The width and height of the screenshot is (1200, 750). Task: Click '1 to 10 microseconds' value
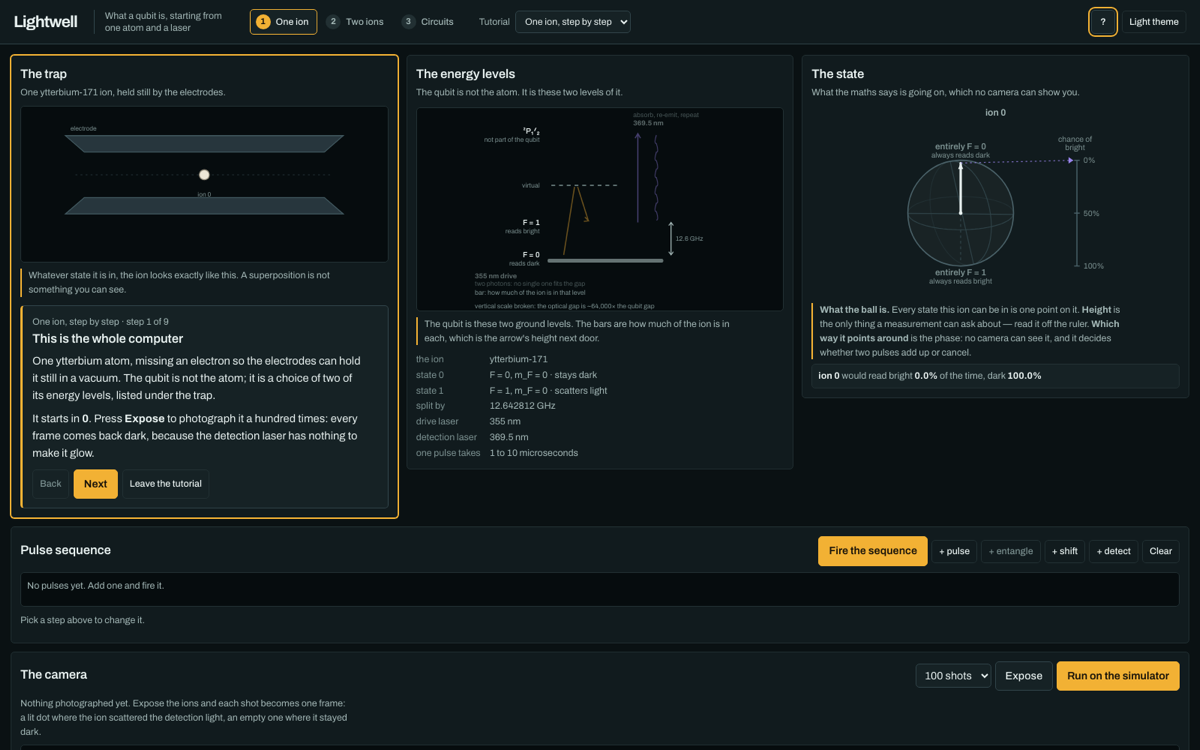pos(534,453)
